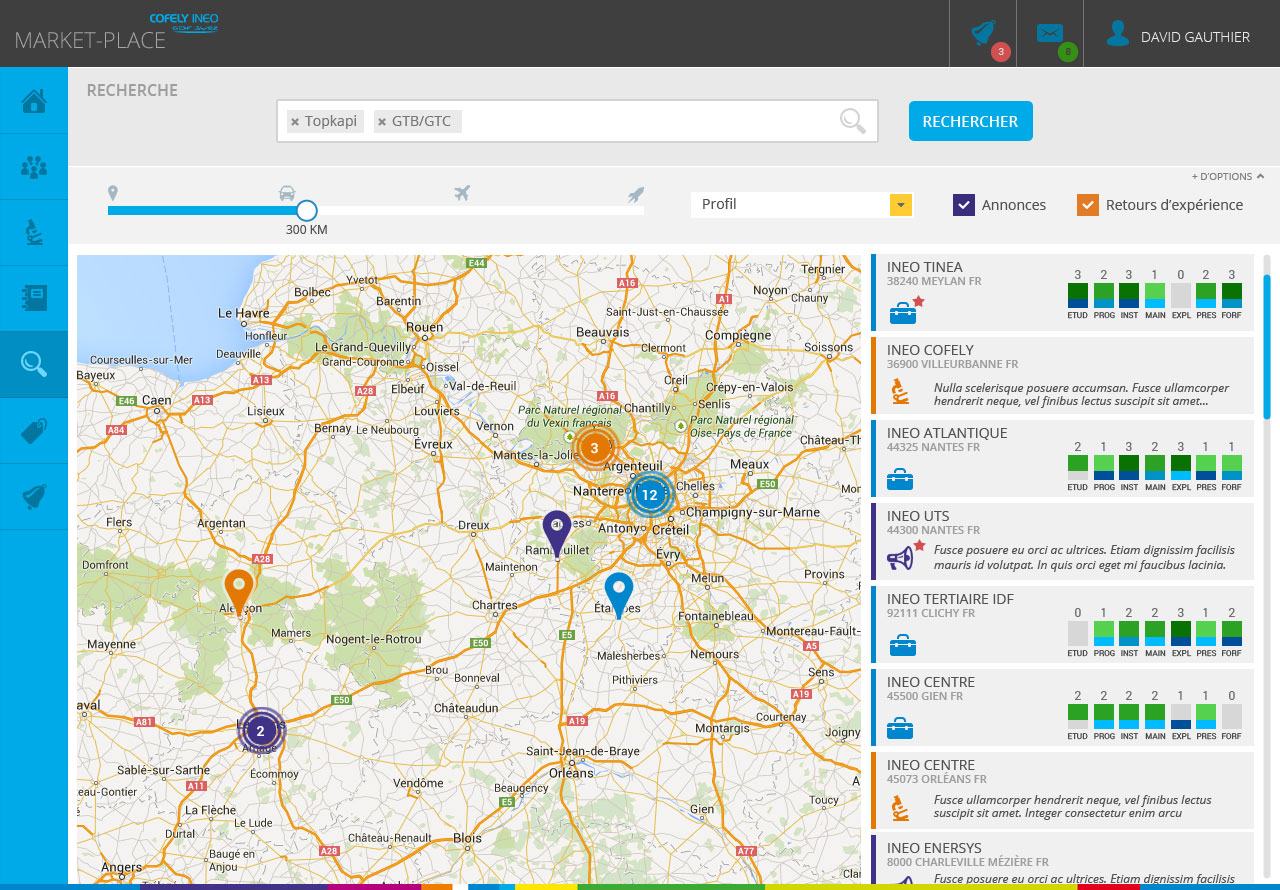1280x890 pixels.
Task: Click Orléans on the map
Action: click(x=571, y=772)
